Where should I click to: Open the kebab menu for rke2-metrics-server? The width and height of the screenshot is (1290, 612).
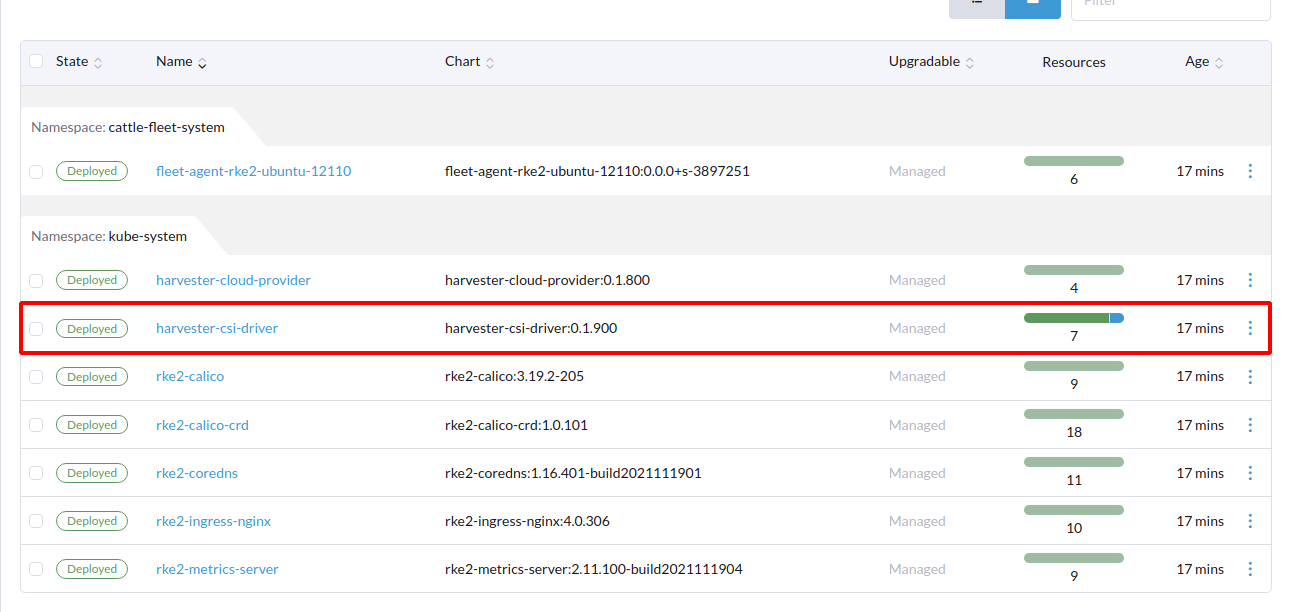[x=1250, y=568]
